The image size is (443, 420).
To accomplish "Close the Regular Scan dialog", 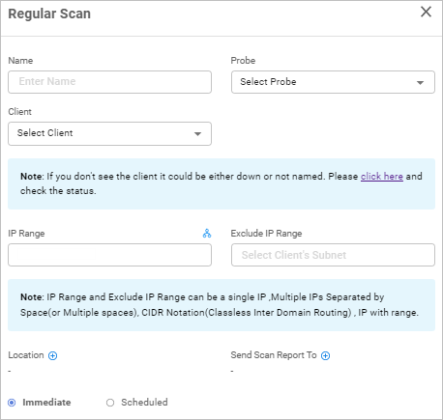I will tap(426, 12).
